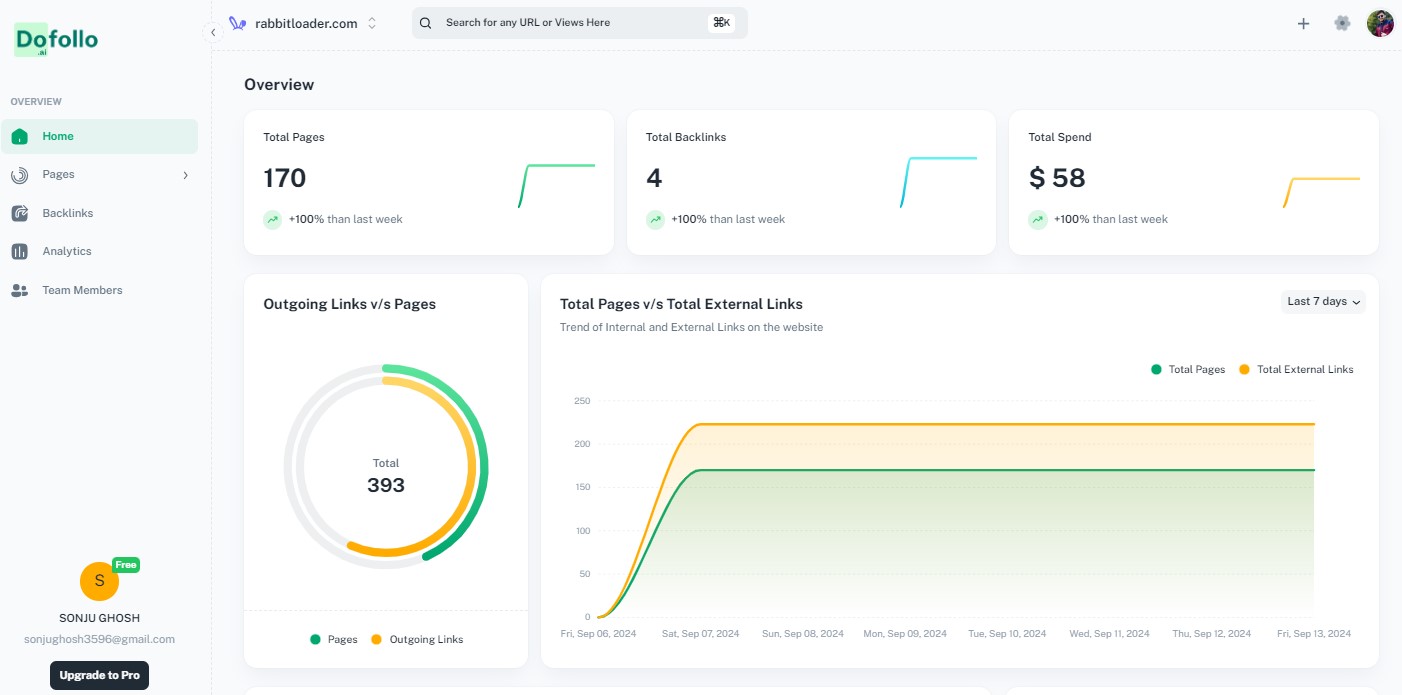Click the green Pages color dot
This screenshot has height=695, width=1402.
coord(316,639)
